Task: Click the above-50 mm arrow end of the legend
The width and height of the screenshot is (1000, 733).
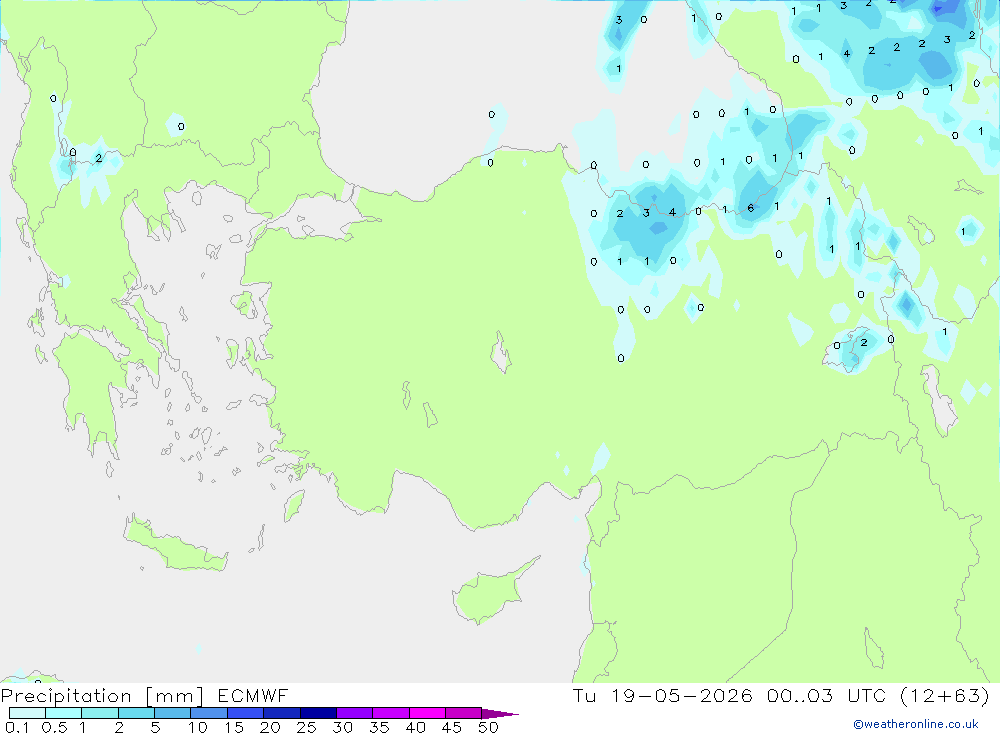Action: pos(499,713)
